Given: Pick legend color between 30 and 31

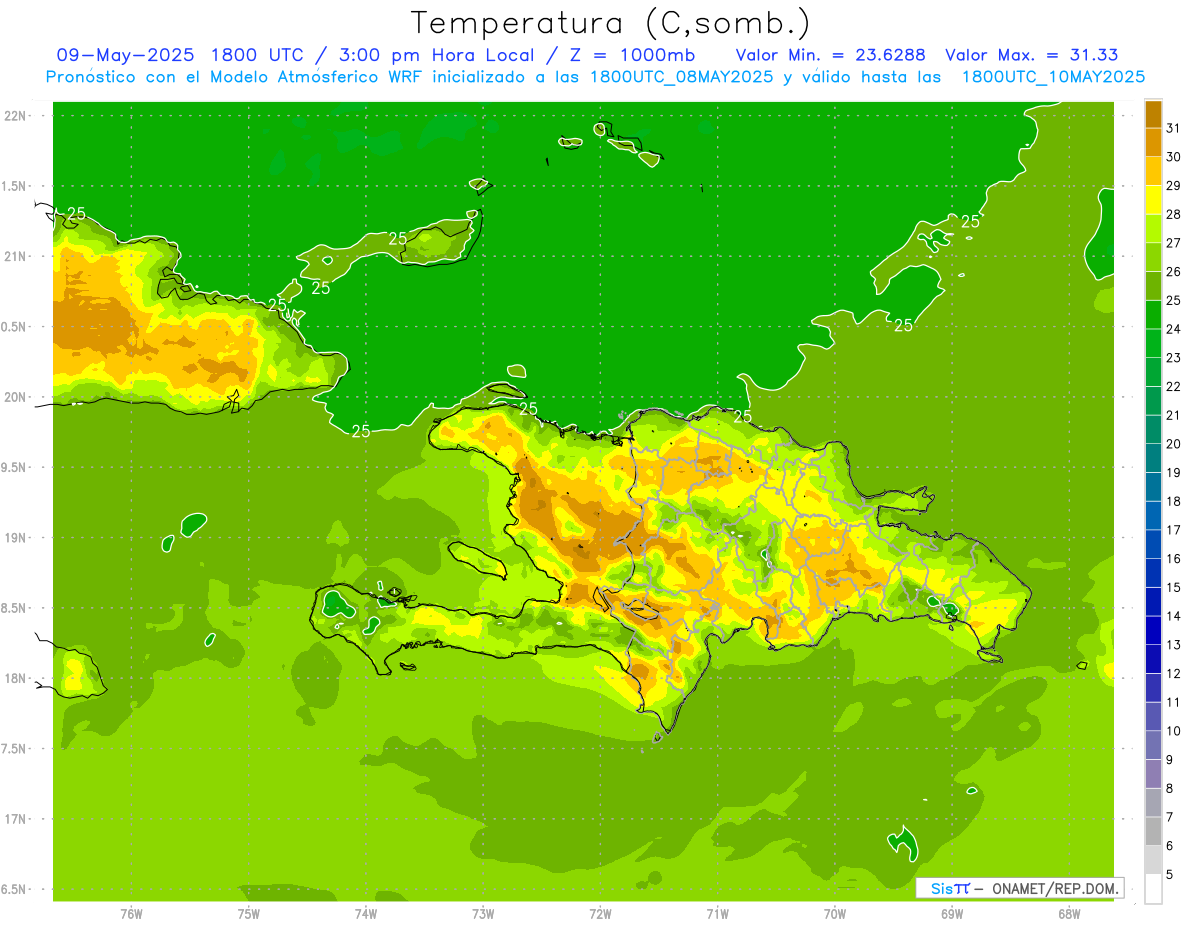Looking at the screenshot, I should 1153,143.
